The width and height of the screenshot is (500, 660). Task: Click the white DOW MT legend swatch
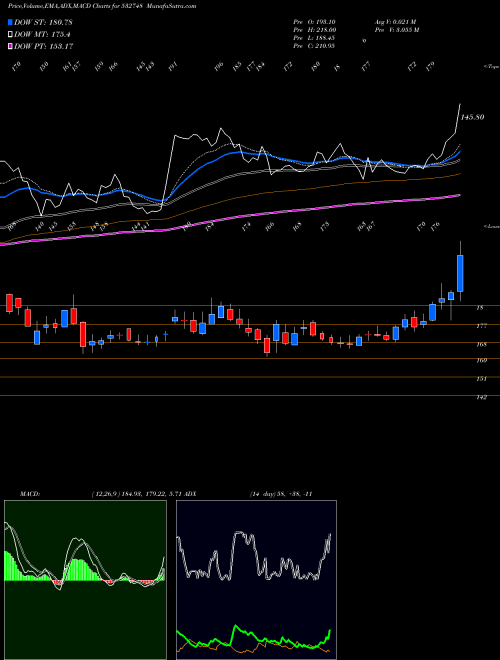tap(11, 35)
